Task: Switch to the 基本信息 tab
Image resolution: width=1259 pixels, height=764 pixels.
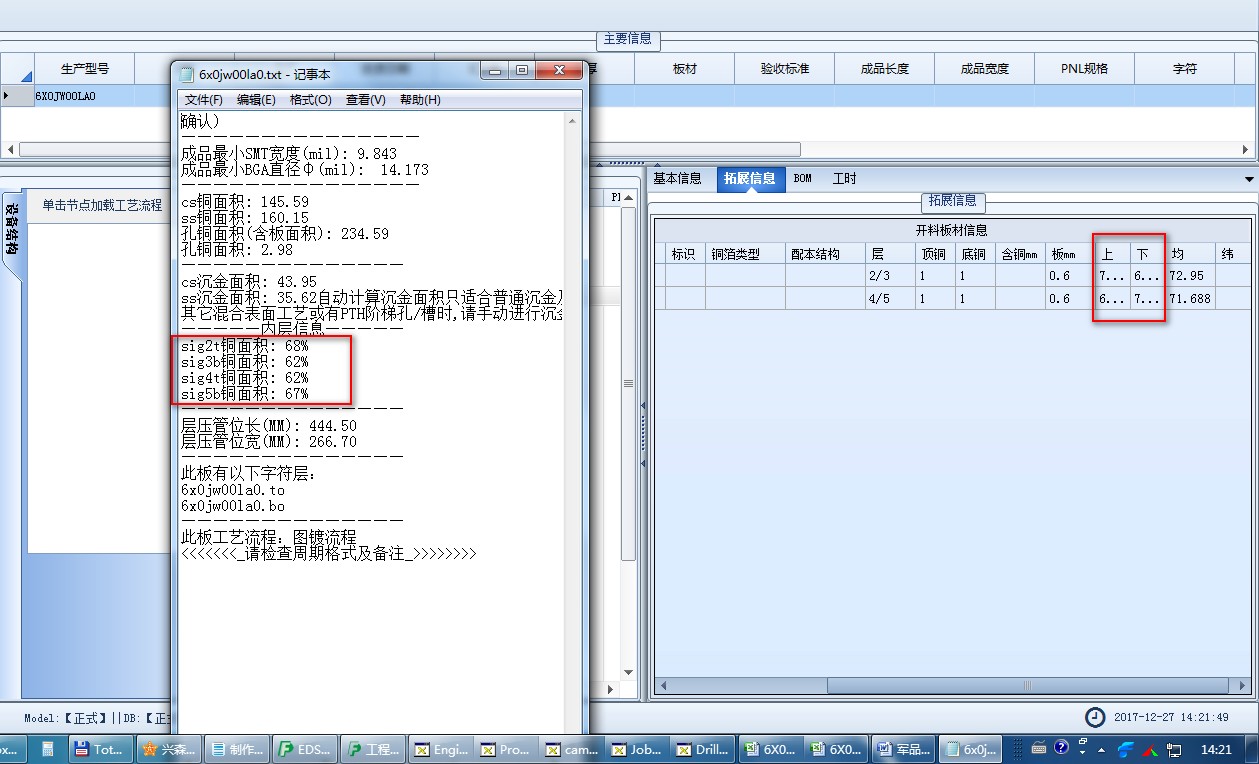Action: 678,178
